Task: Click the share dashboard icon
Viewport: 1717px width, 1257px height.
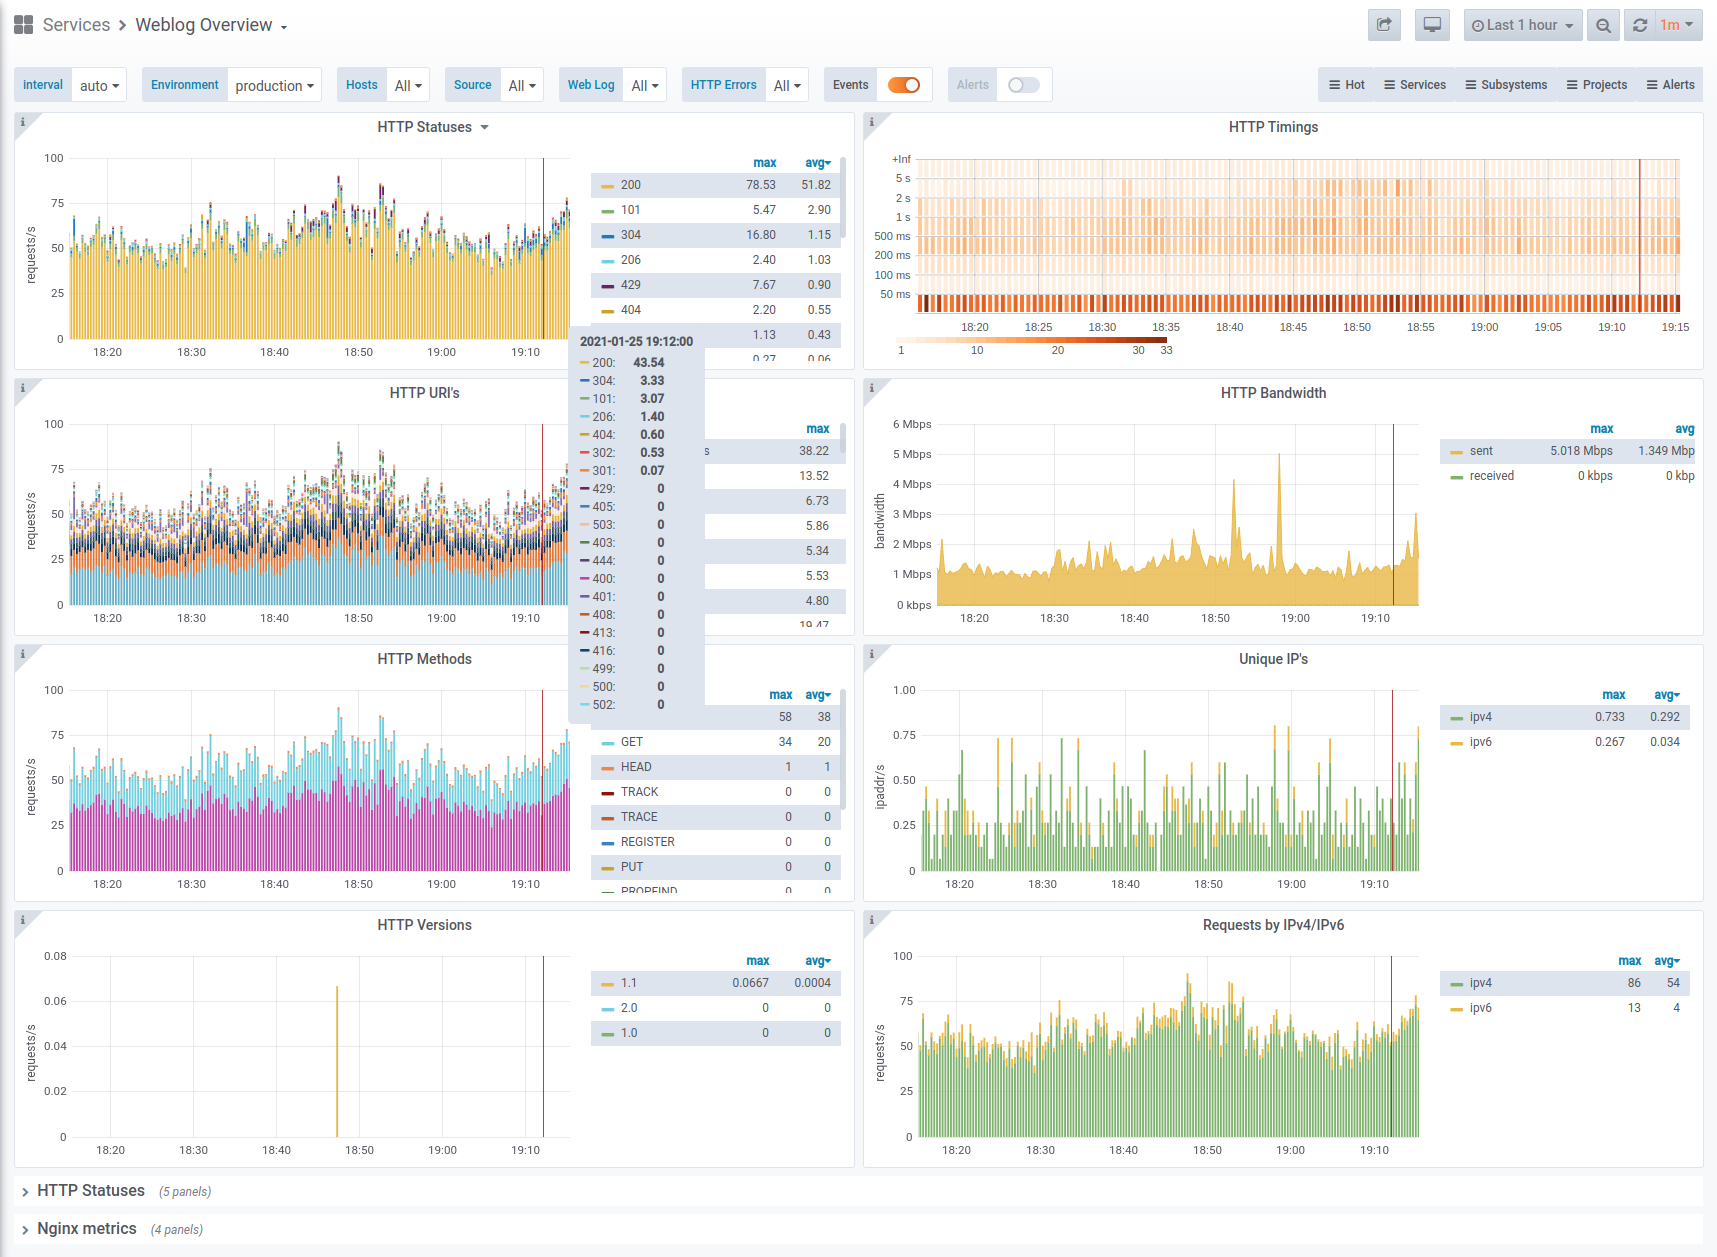Action: pos(1384,25)
